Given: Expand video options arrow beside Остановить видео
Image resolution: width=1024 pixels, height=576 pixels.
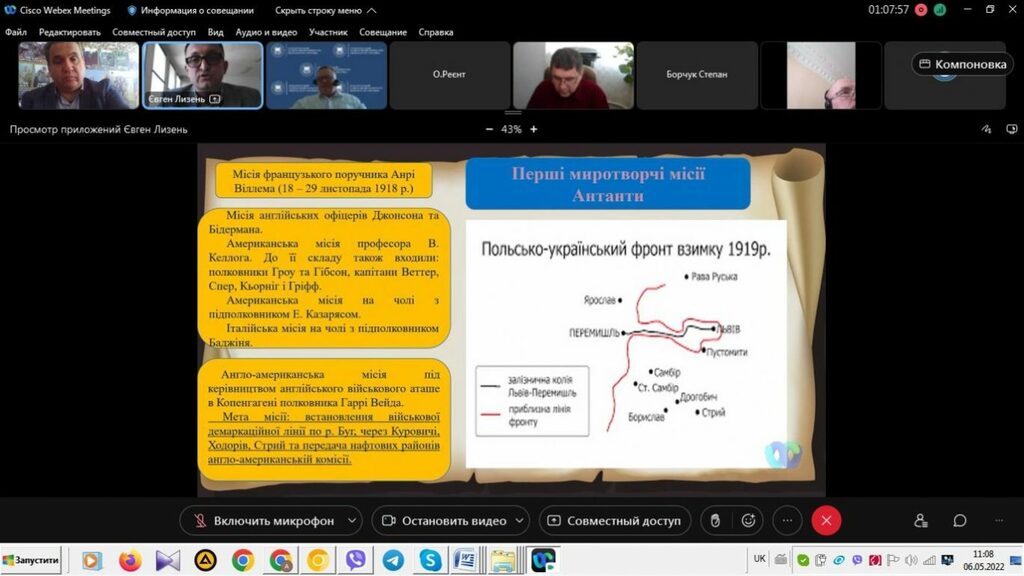Looking at the screenshot, I should tap(520, 521).
